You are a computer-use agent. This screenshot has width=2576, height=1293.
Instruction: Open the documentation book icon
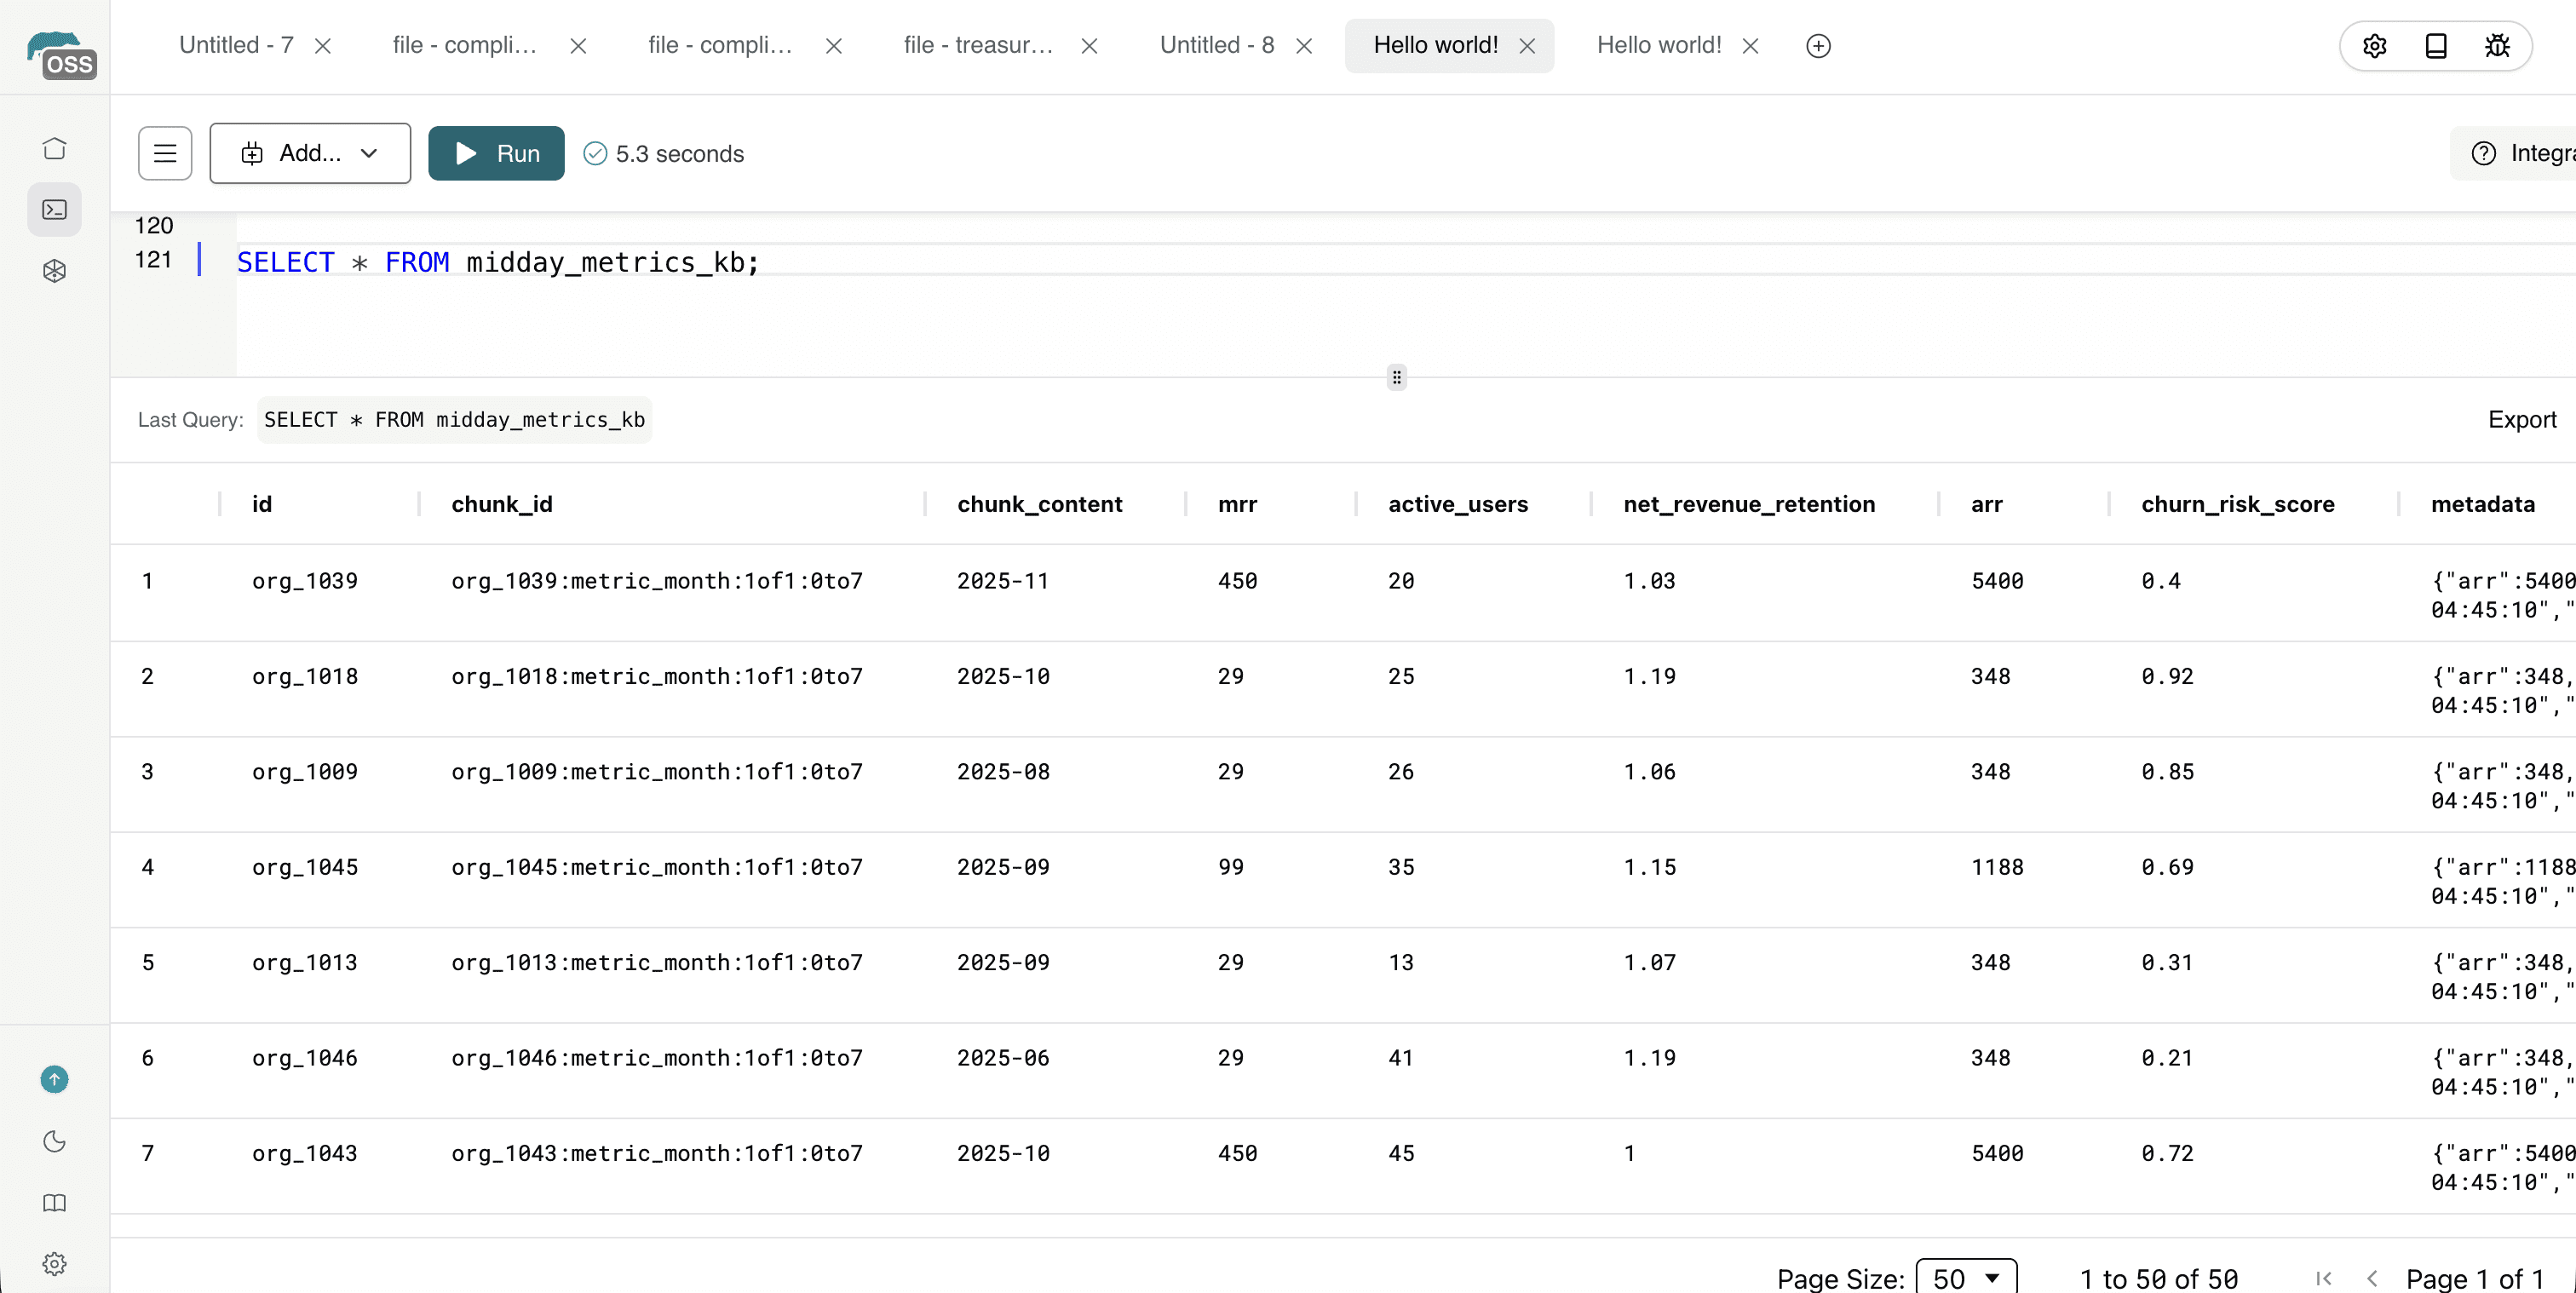(55, 1203)
